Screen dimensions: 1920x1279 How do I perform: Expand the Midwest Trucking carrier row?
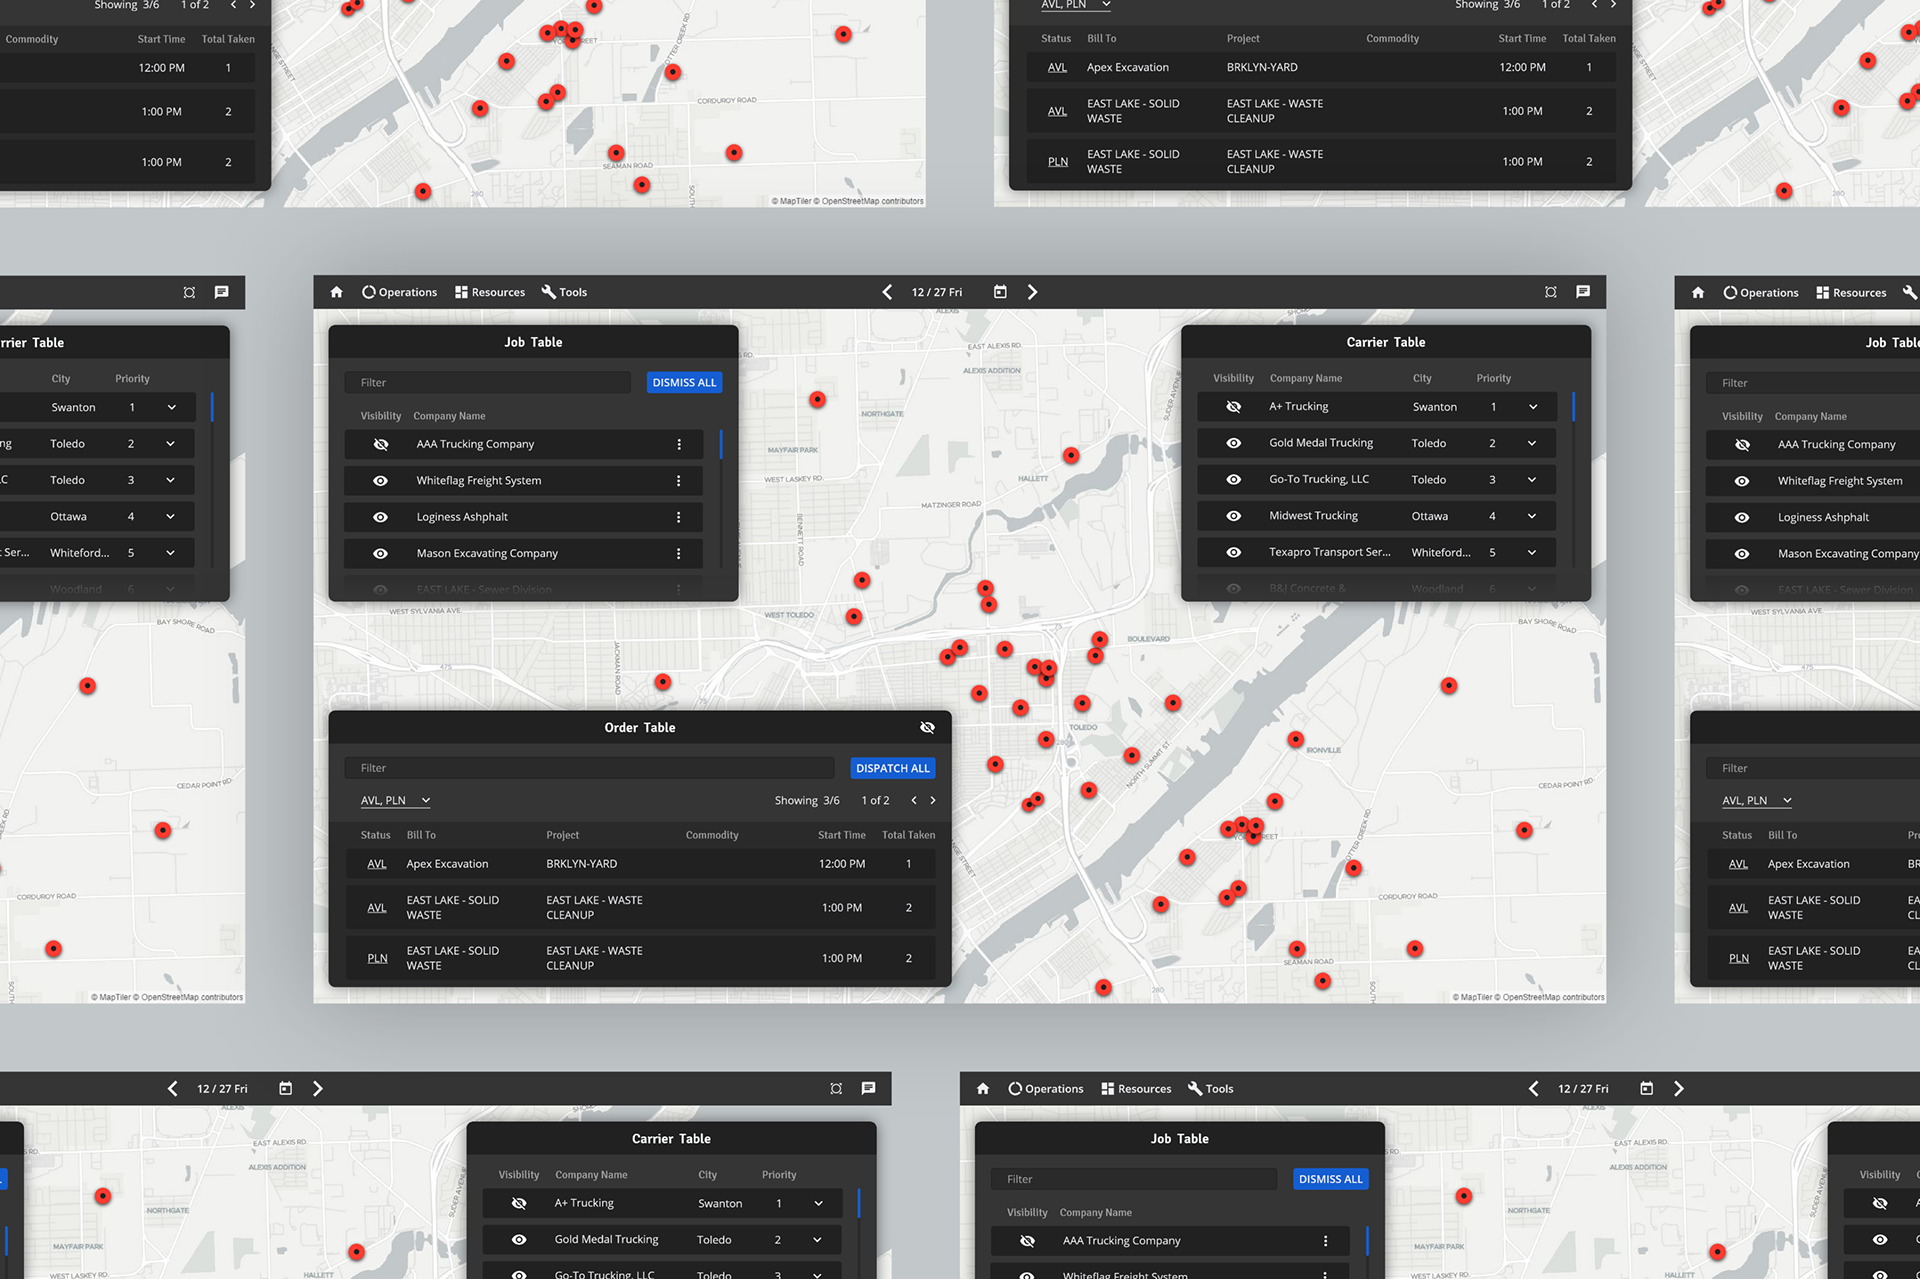[1532, 516]
